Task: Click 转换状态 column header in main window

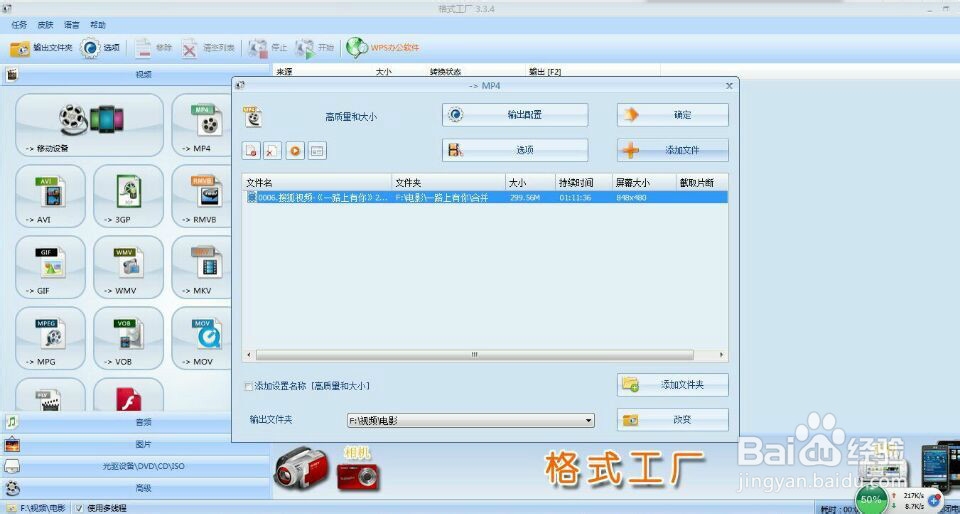Action: point(445,72)
